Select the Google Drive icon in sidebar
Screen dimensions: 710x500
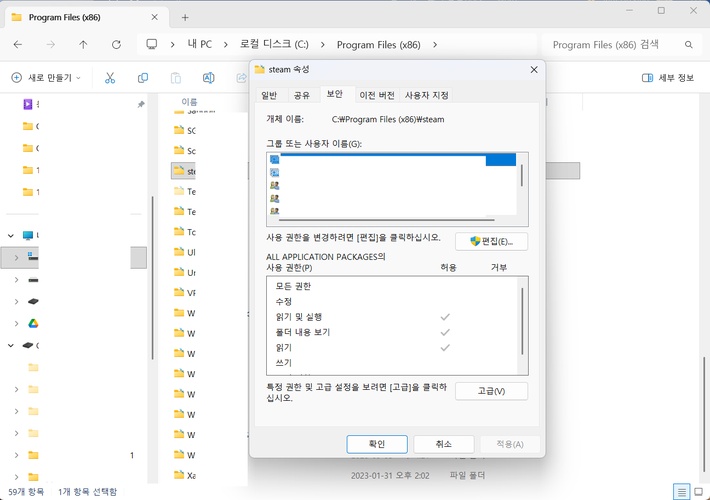pyautogui.click(x=32, y=322)
